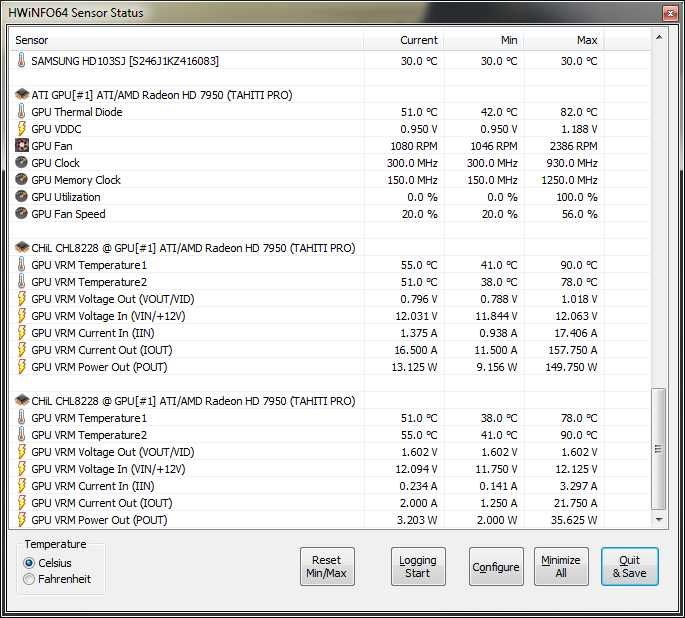Click the GPU Utilization gauge icon
Image resolution: width=685 pixels, height=618 pixels.
tap(21, 197)
